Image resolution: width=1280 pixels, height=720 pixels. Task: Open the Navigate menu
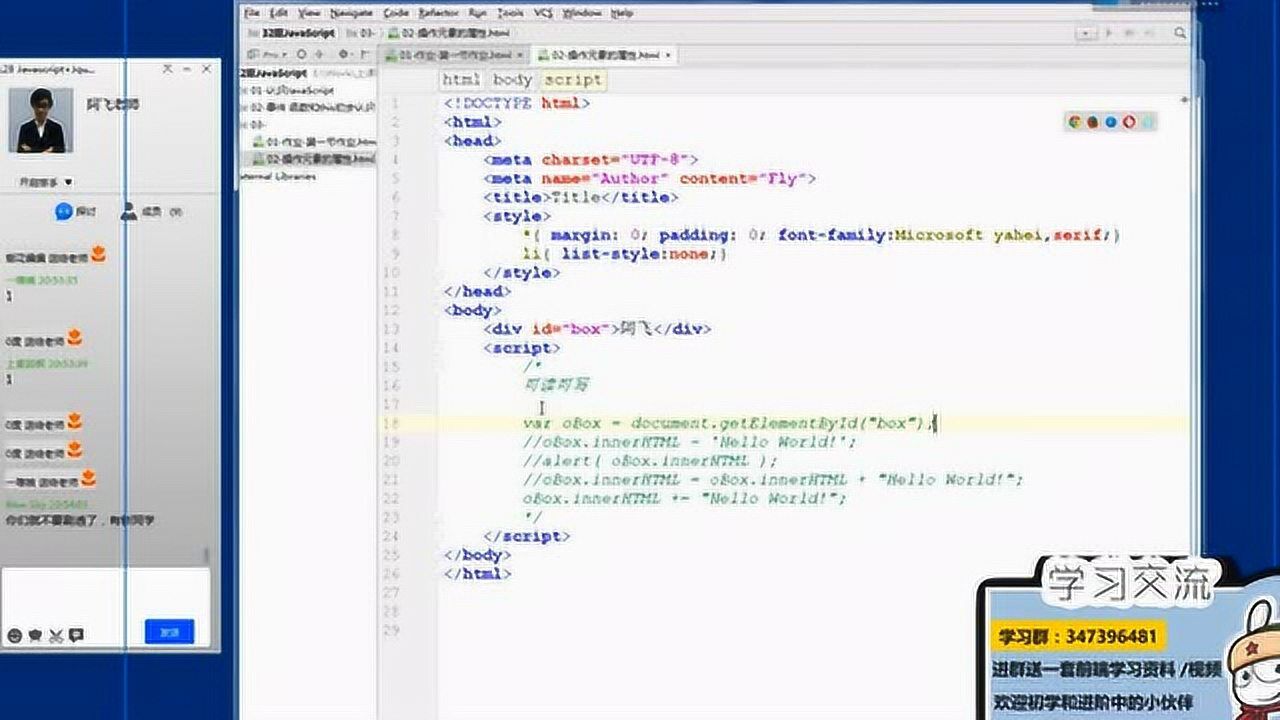coord(351,13)
